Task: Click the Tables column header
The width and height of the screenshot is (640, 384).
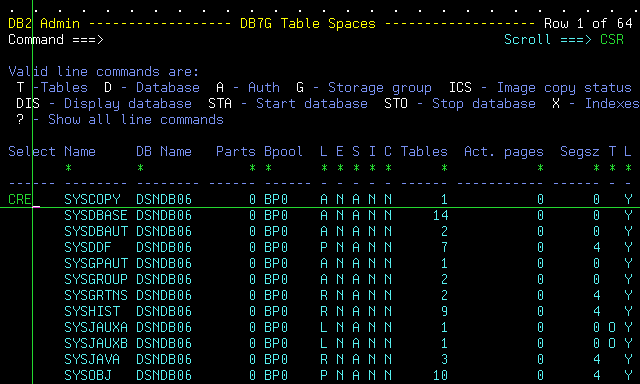Action: pyautogui.click(x=424, y=151)
